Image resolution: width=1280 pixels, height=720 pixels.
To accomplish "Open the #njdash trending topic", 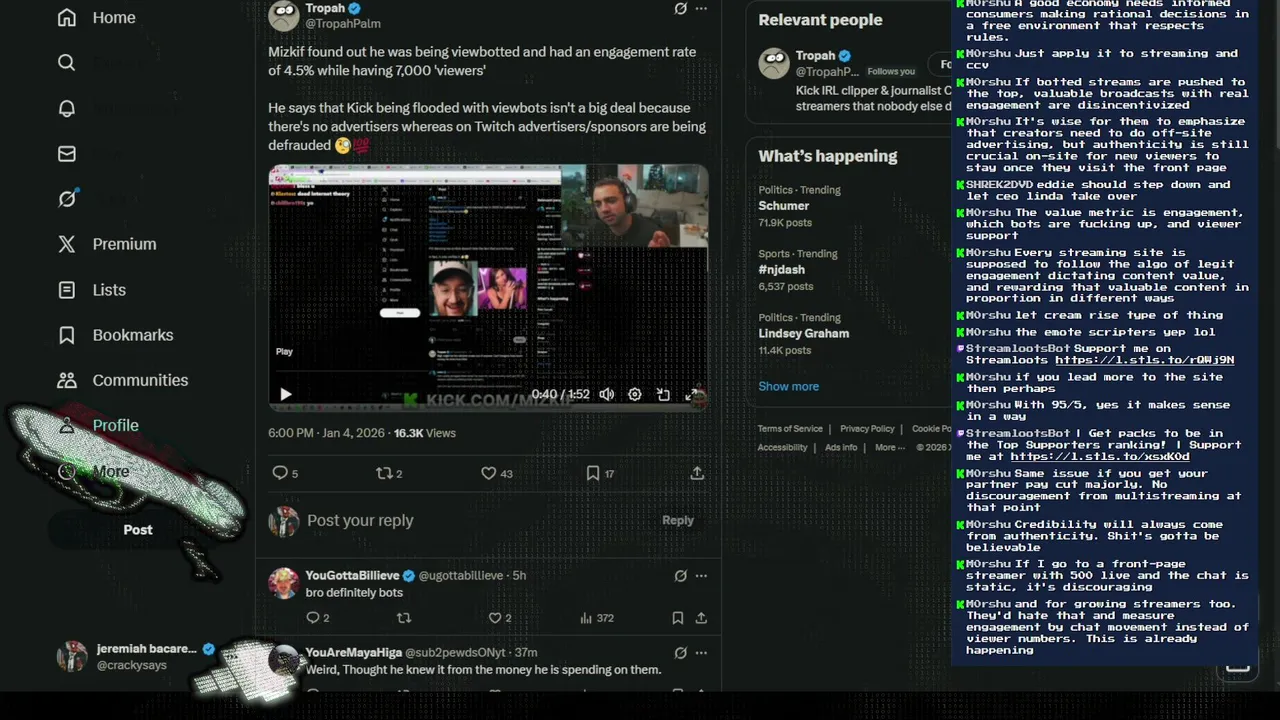I will (781, 270).
